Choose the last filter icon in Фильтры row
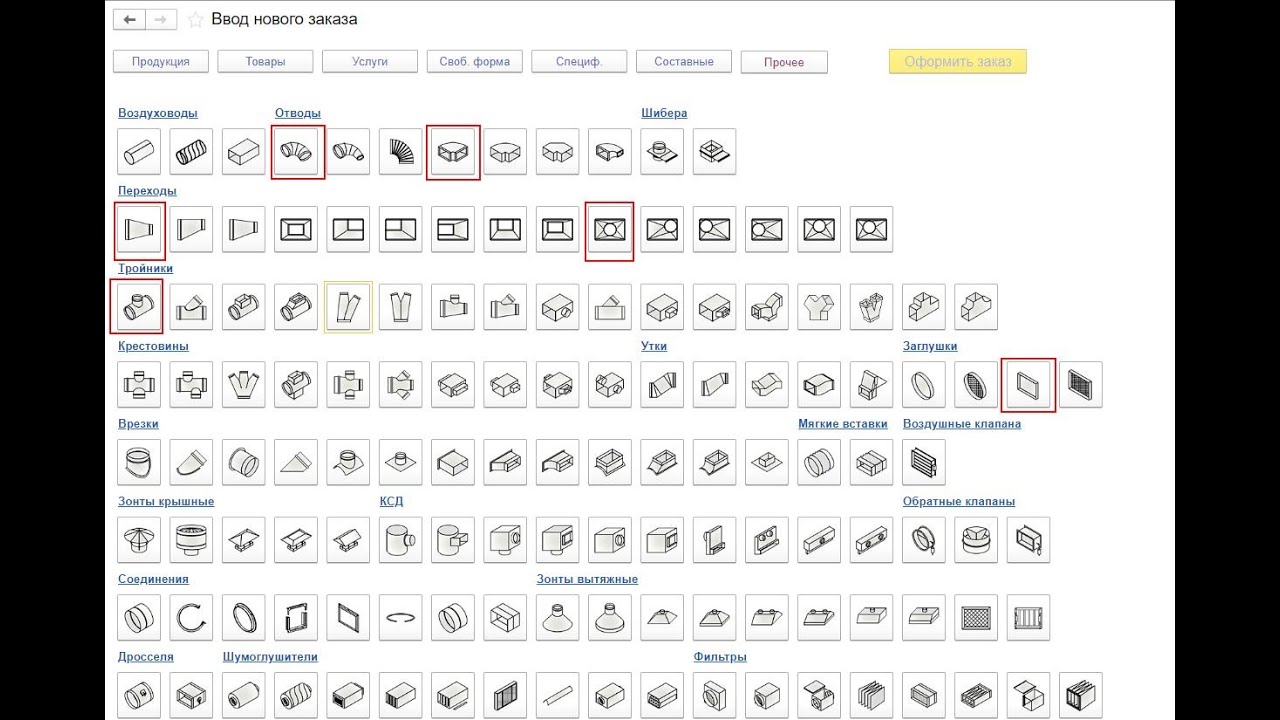 [x=1080, y=694]
